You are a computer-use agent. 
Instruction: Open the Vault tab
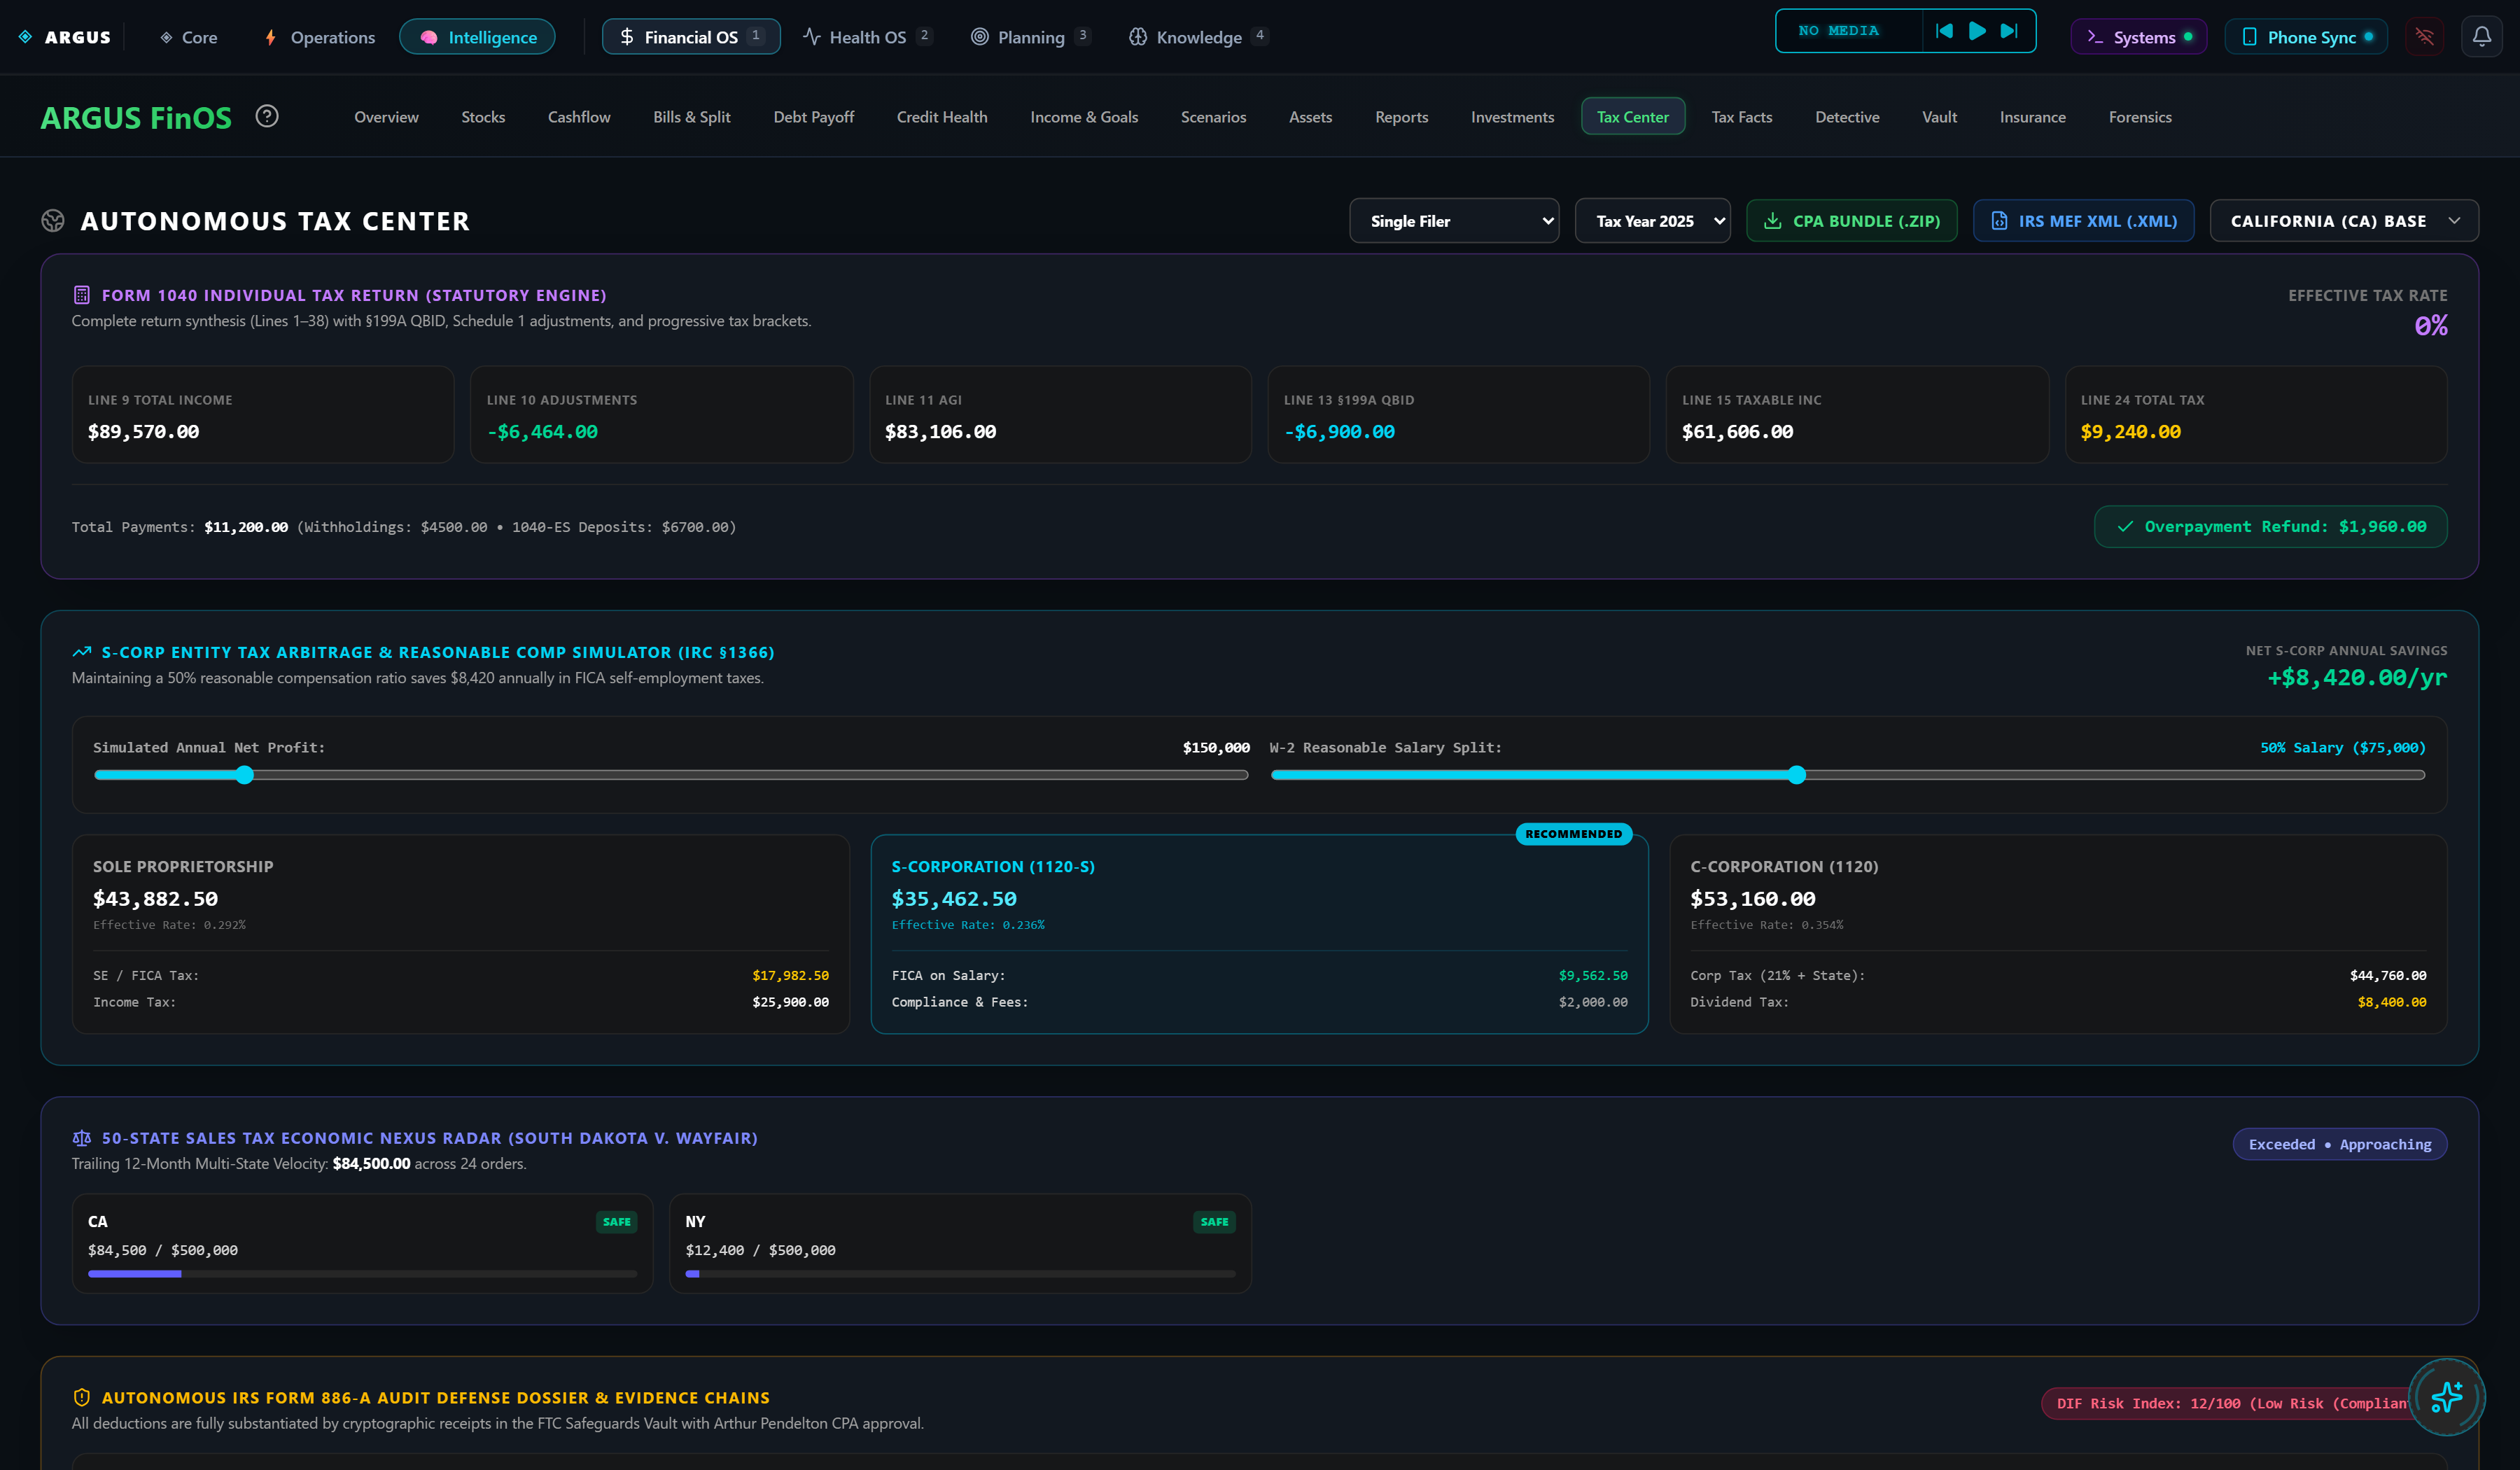[x=1939, y=117]
